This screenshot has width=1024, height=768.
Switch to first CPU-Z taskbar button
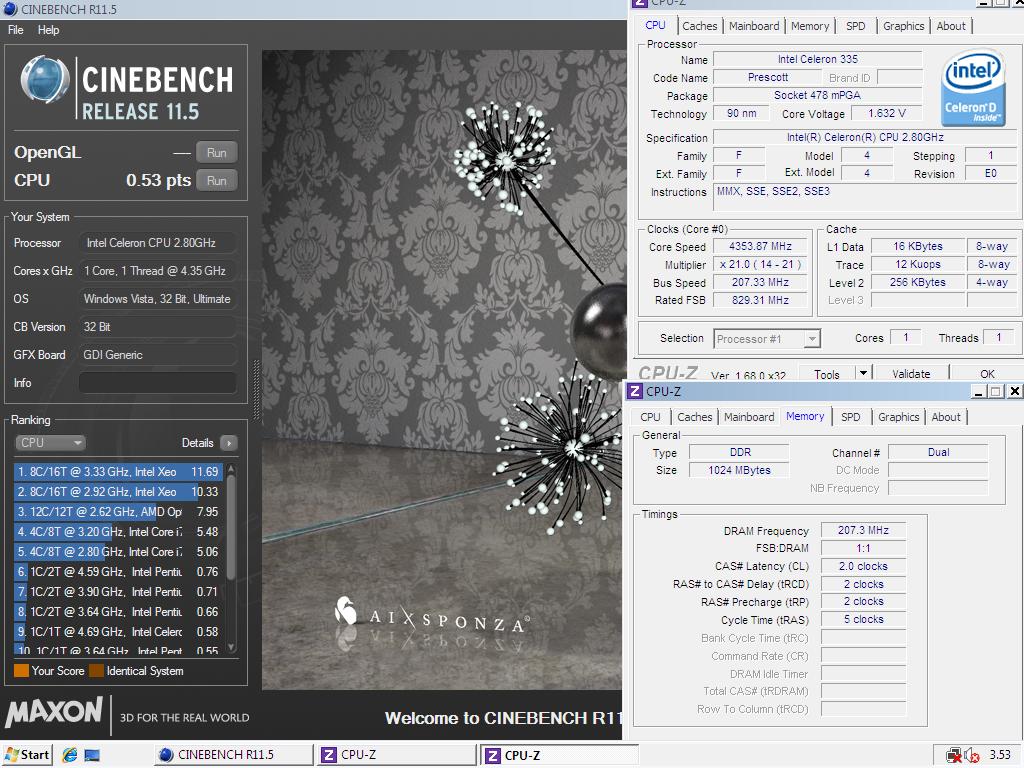(x=397, y=755)
